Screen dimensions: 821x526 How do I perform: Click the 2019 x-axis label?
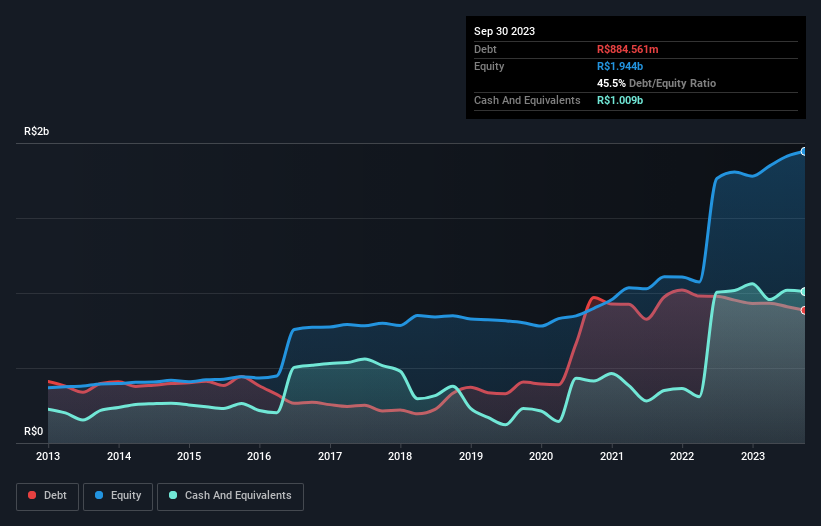point(471,456)
